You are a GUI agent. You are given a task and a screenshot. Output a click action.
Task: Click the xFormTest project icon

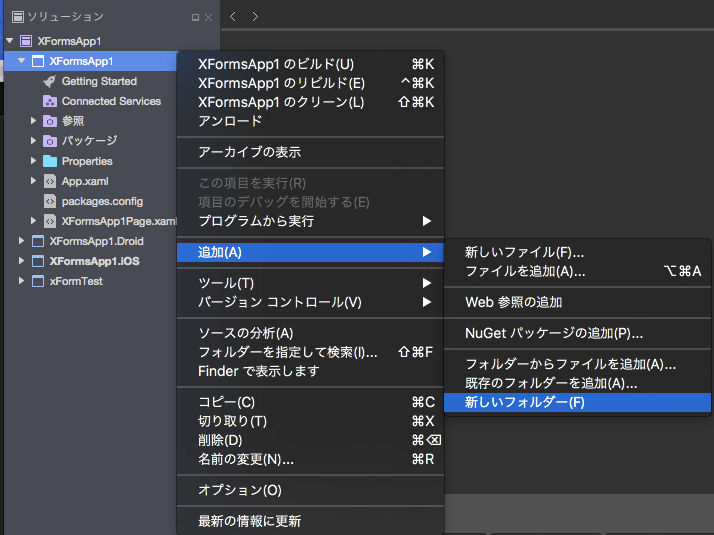coord(38,281)
